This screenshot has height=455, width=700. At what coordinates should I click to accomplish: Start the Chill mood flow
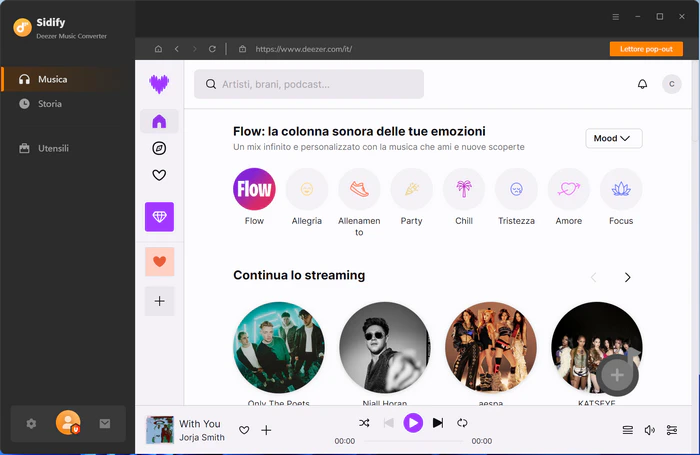tap(464, 189)
